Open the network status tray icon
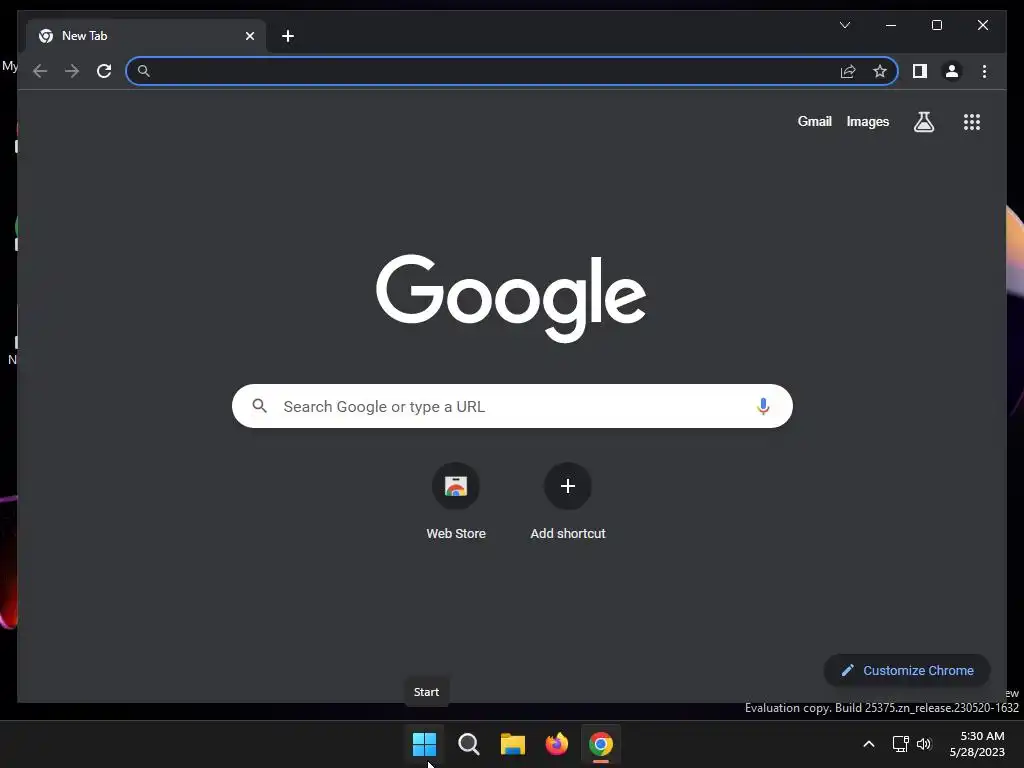 [x=901, y=744]
